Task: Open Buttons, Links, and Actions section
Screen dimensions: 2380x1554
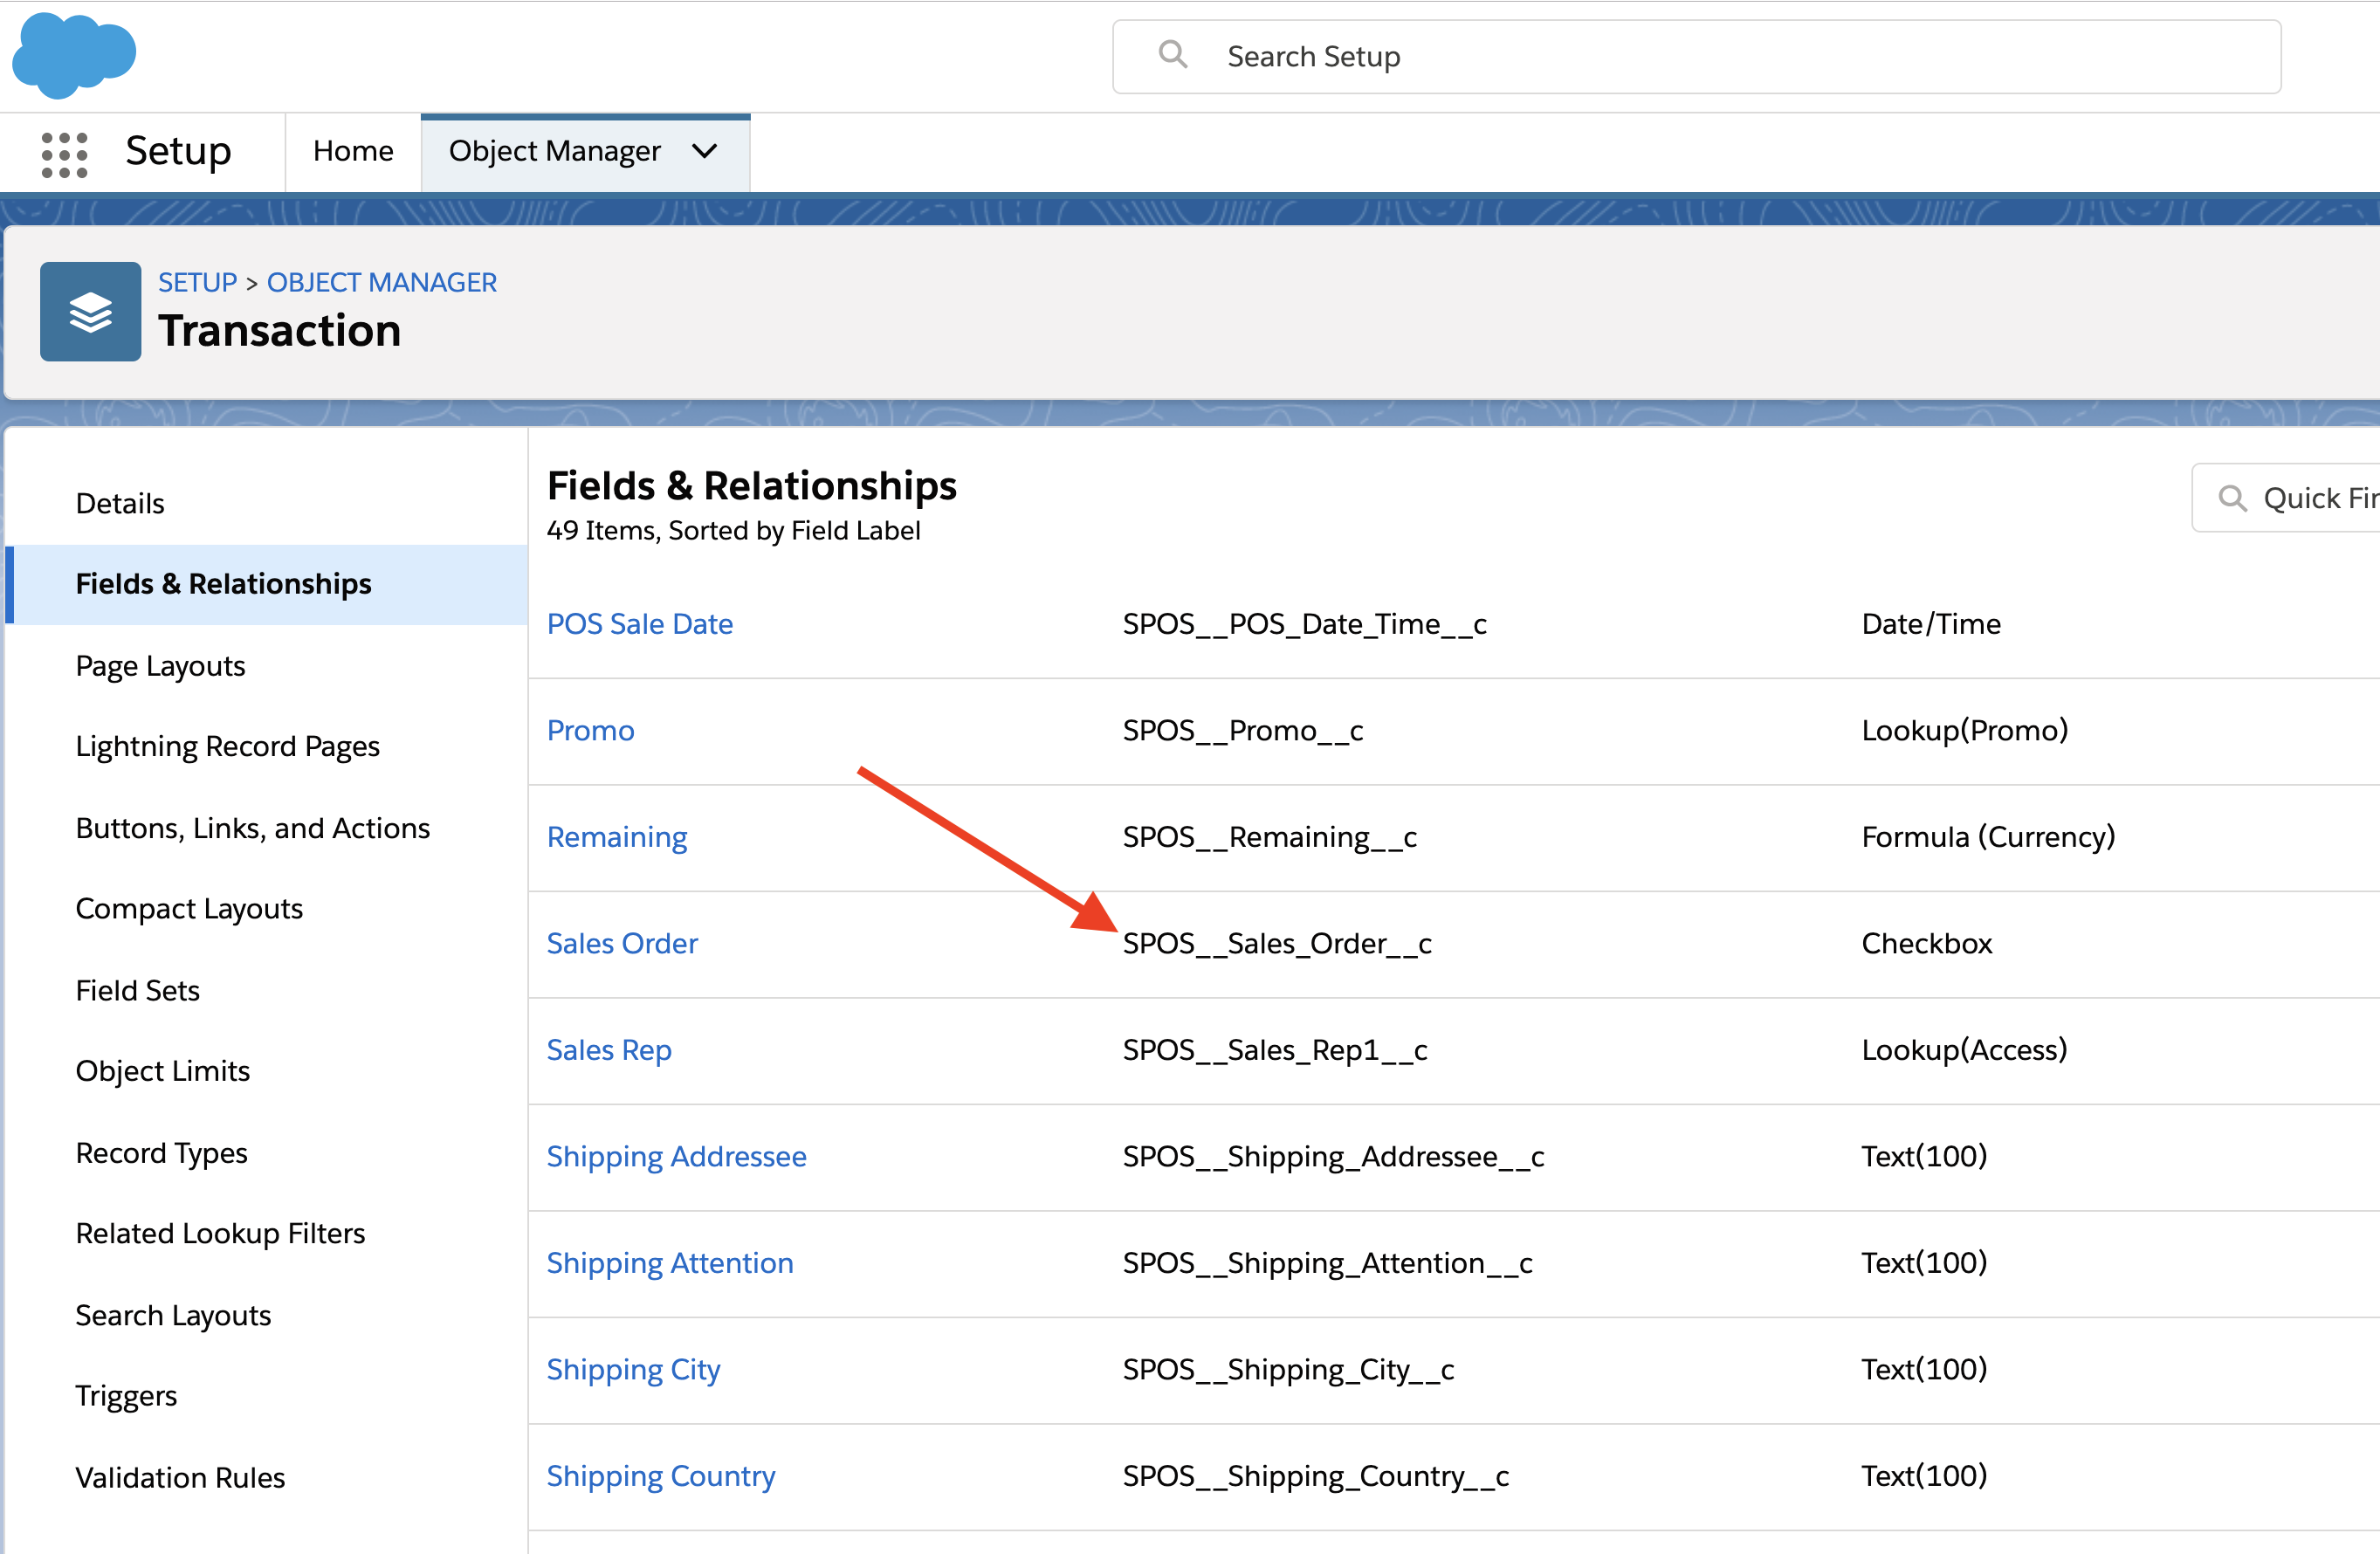Action: (252, 828)
